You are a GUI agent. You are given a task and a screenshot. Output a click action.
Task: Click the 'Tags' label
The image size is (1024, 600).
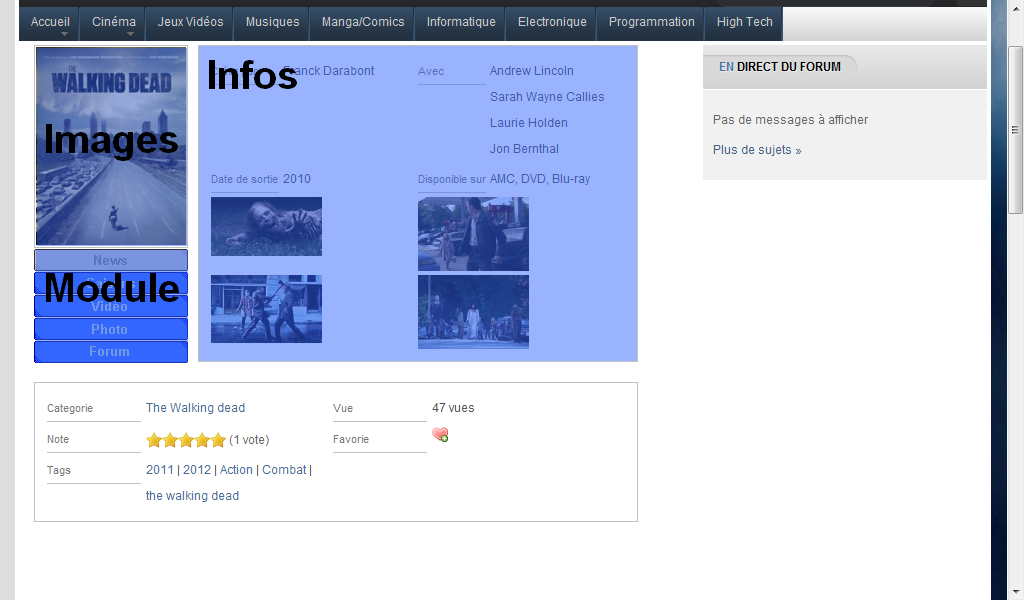(x=59, y=471)
